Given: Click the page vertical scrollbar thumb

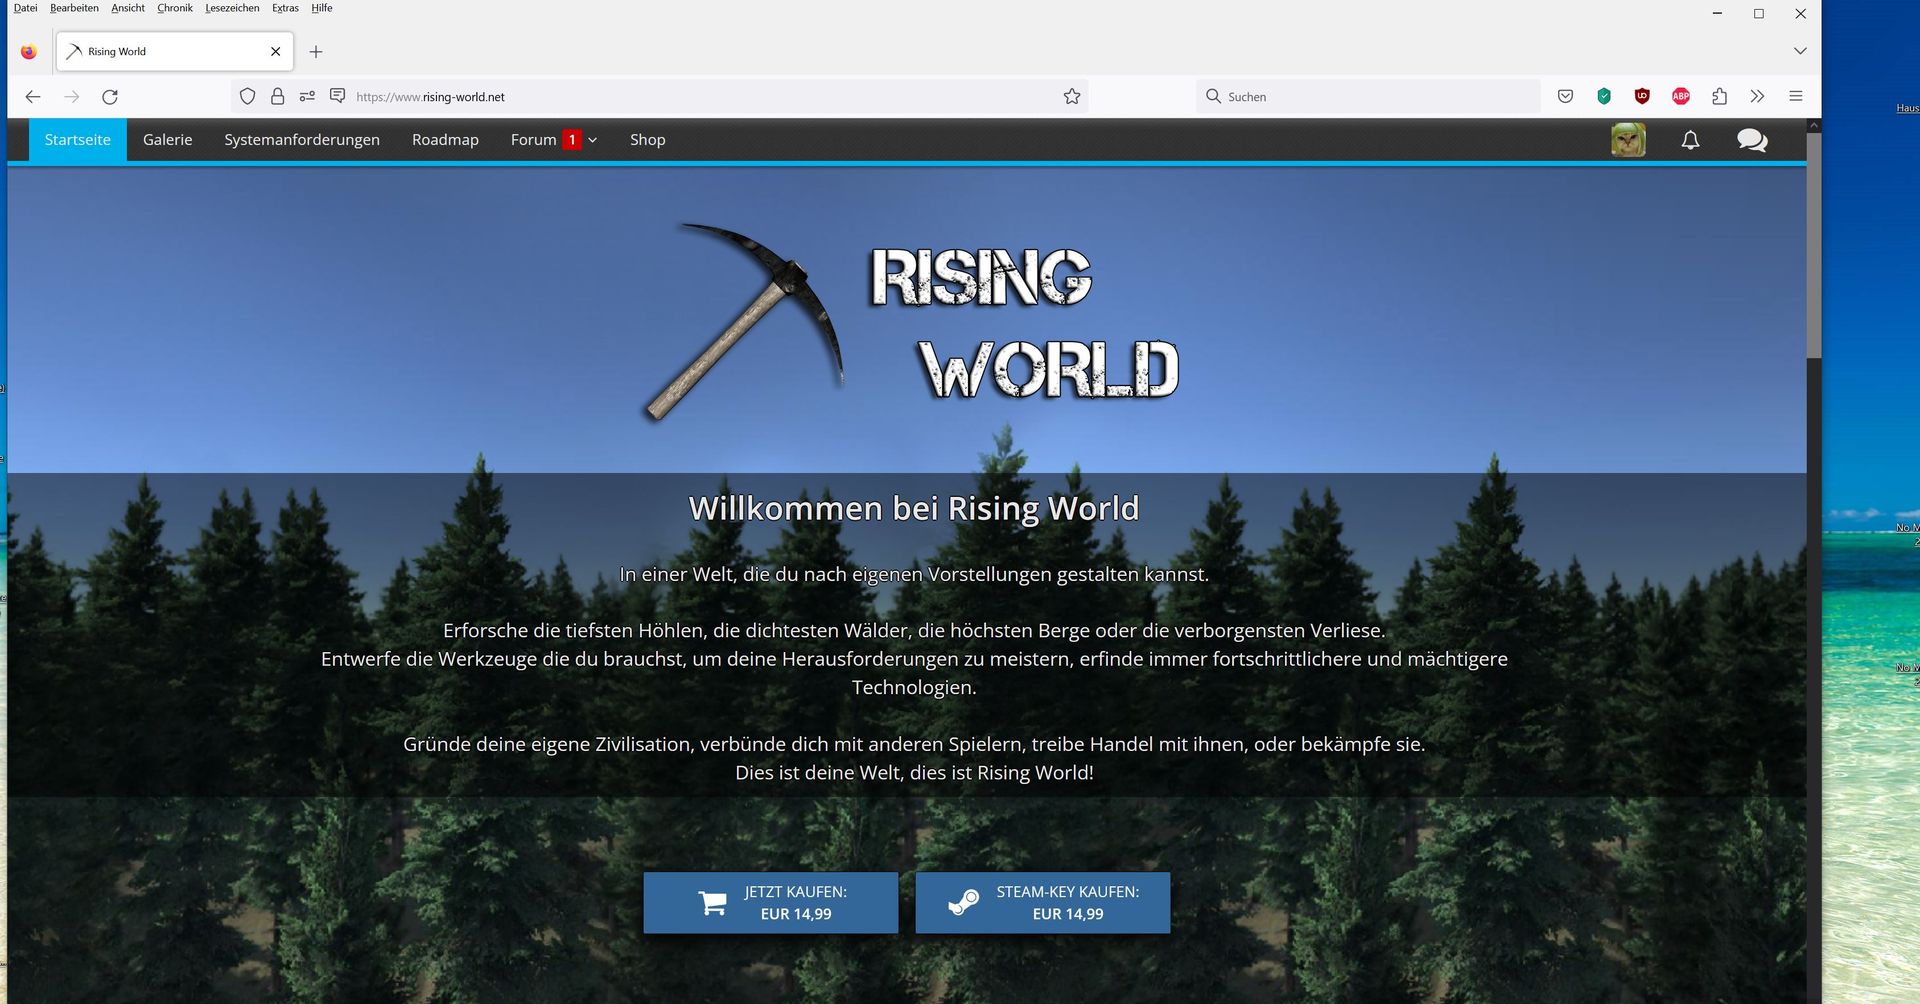Looking at the screenshot, I should point(1813,245).
